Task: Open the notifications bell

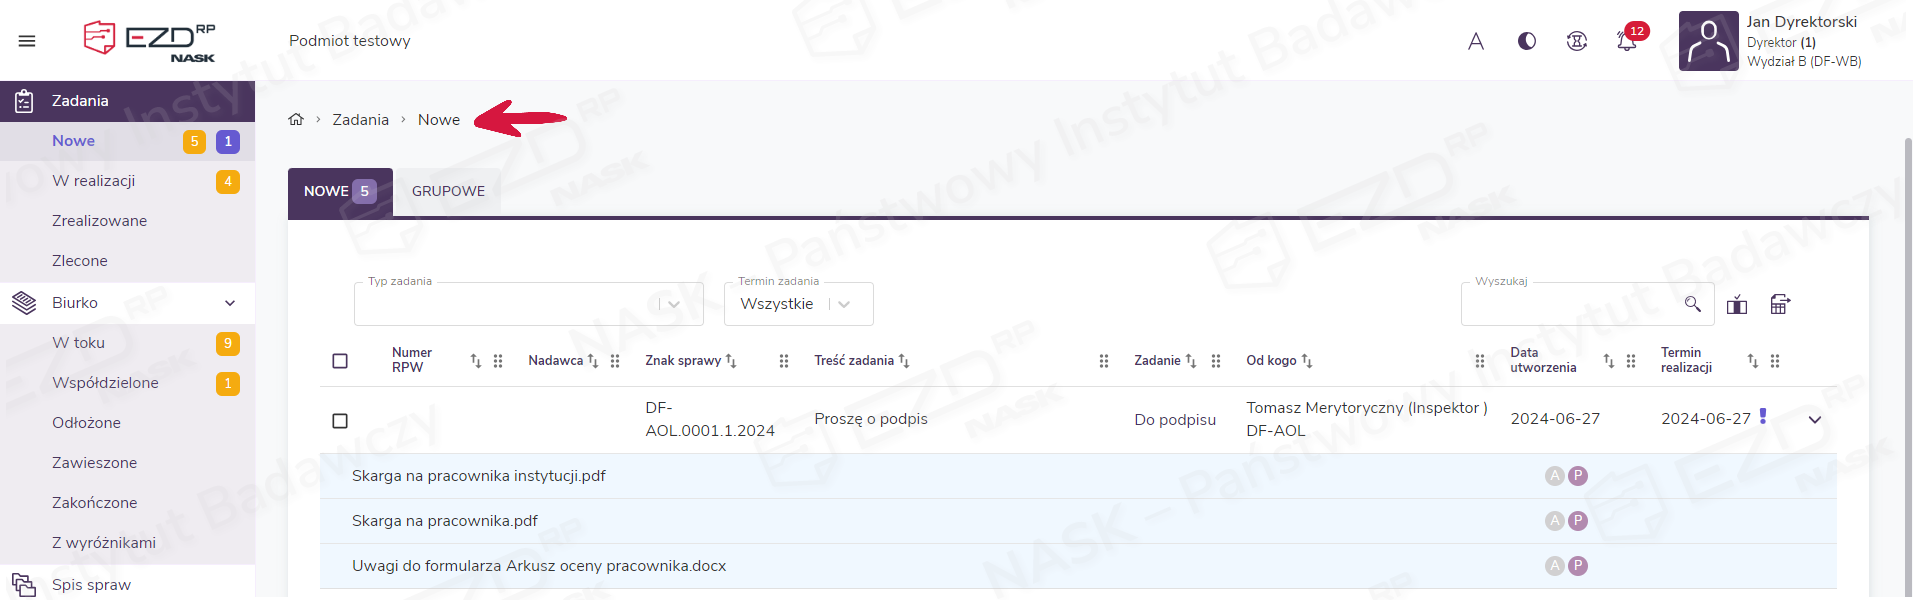Action: (1626, 41)
